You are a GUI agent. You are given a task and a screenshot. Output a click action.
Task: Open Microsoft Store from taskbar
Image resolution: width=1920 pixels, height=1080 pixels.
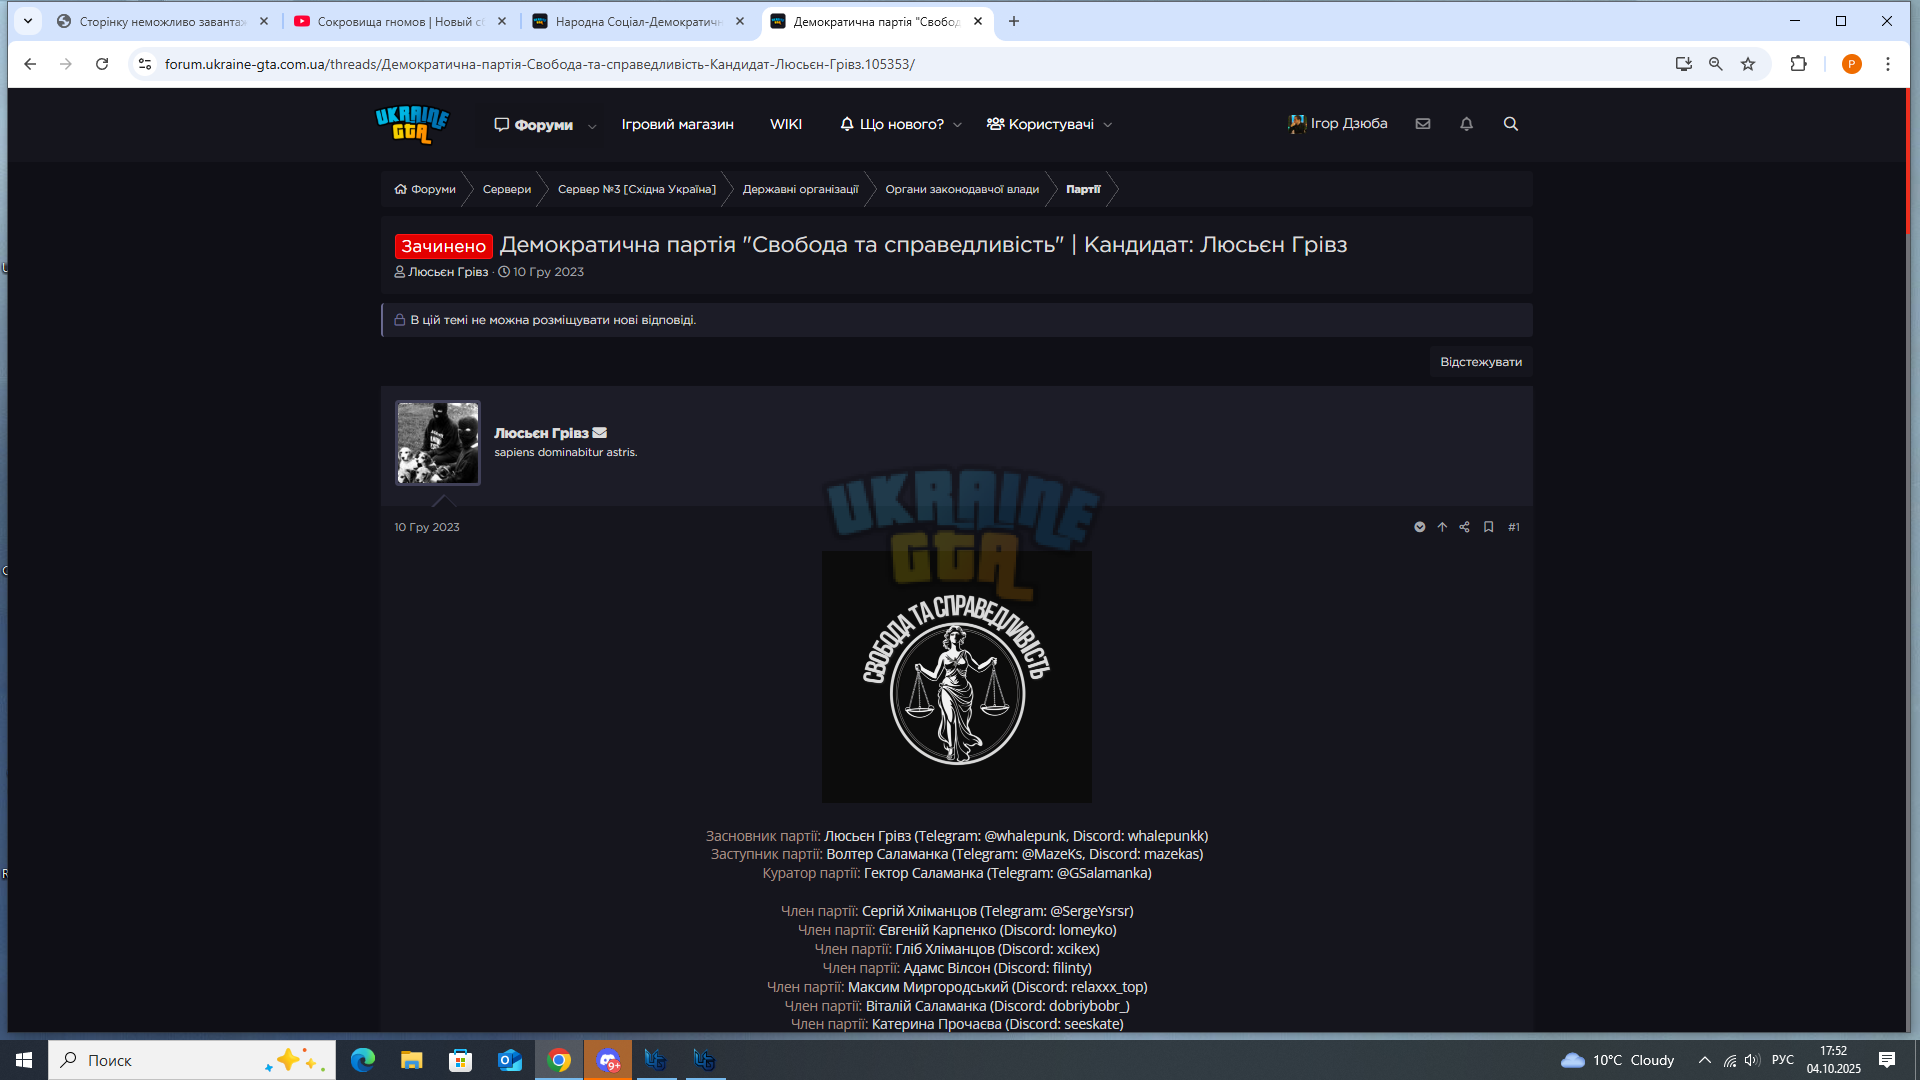click(x=460, y=1060)
